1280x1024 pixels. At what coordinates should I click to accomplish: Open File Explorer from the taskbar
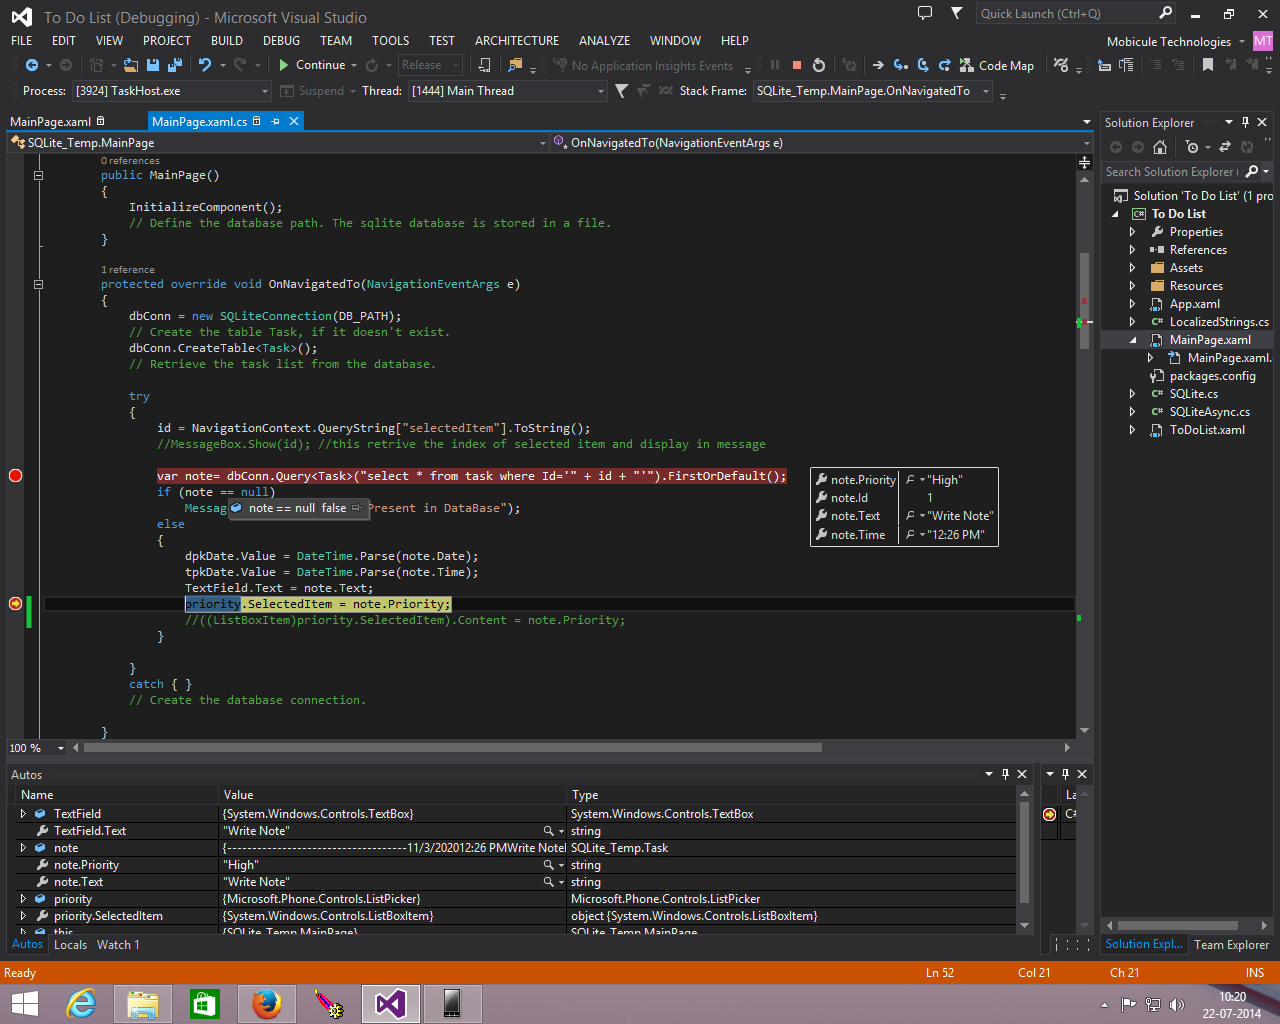[x=143, y=1003]
